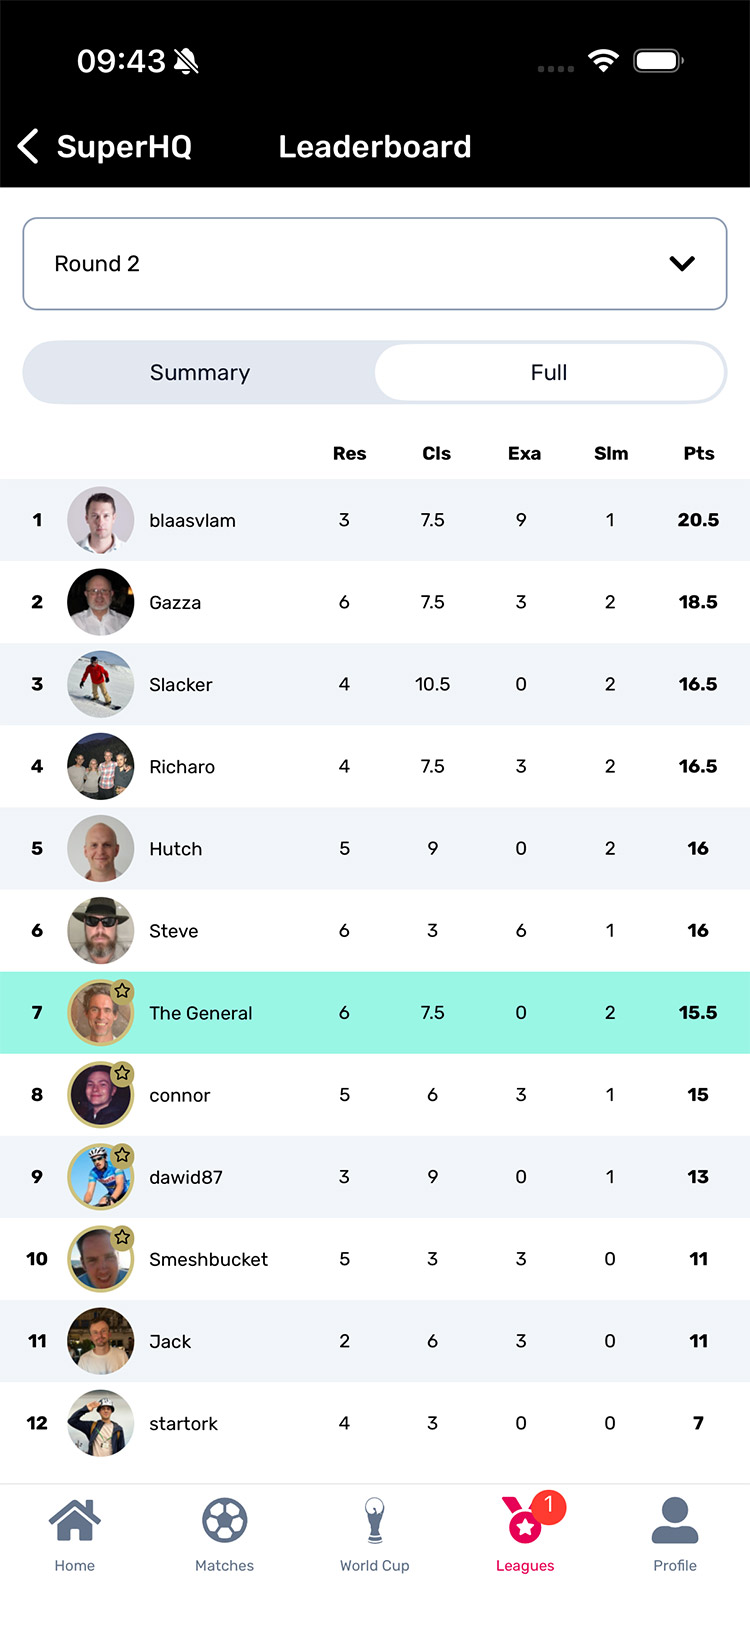Open the Round 2 dropdown
This screenshot has height=1631, width=750.
coord(375,263)
